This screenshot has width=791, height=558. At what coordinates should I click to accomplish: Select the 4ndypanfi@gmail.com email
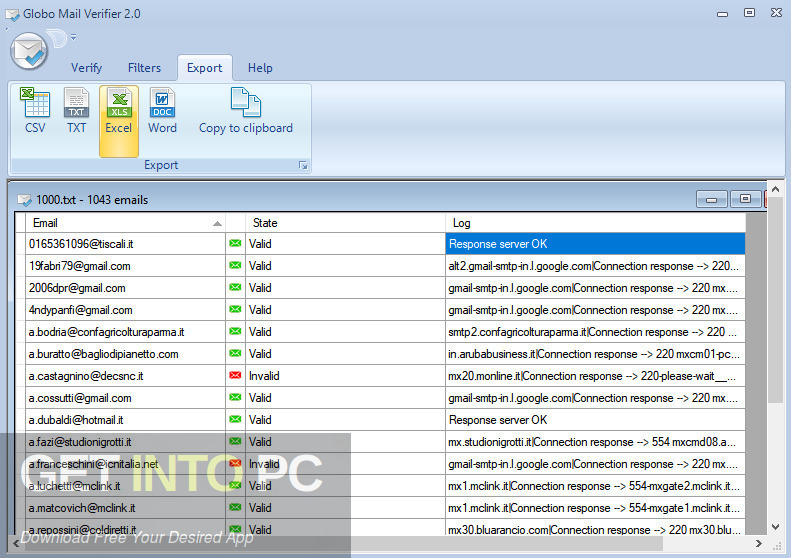(80, 310)
